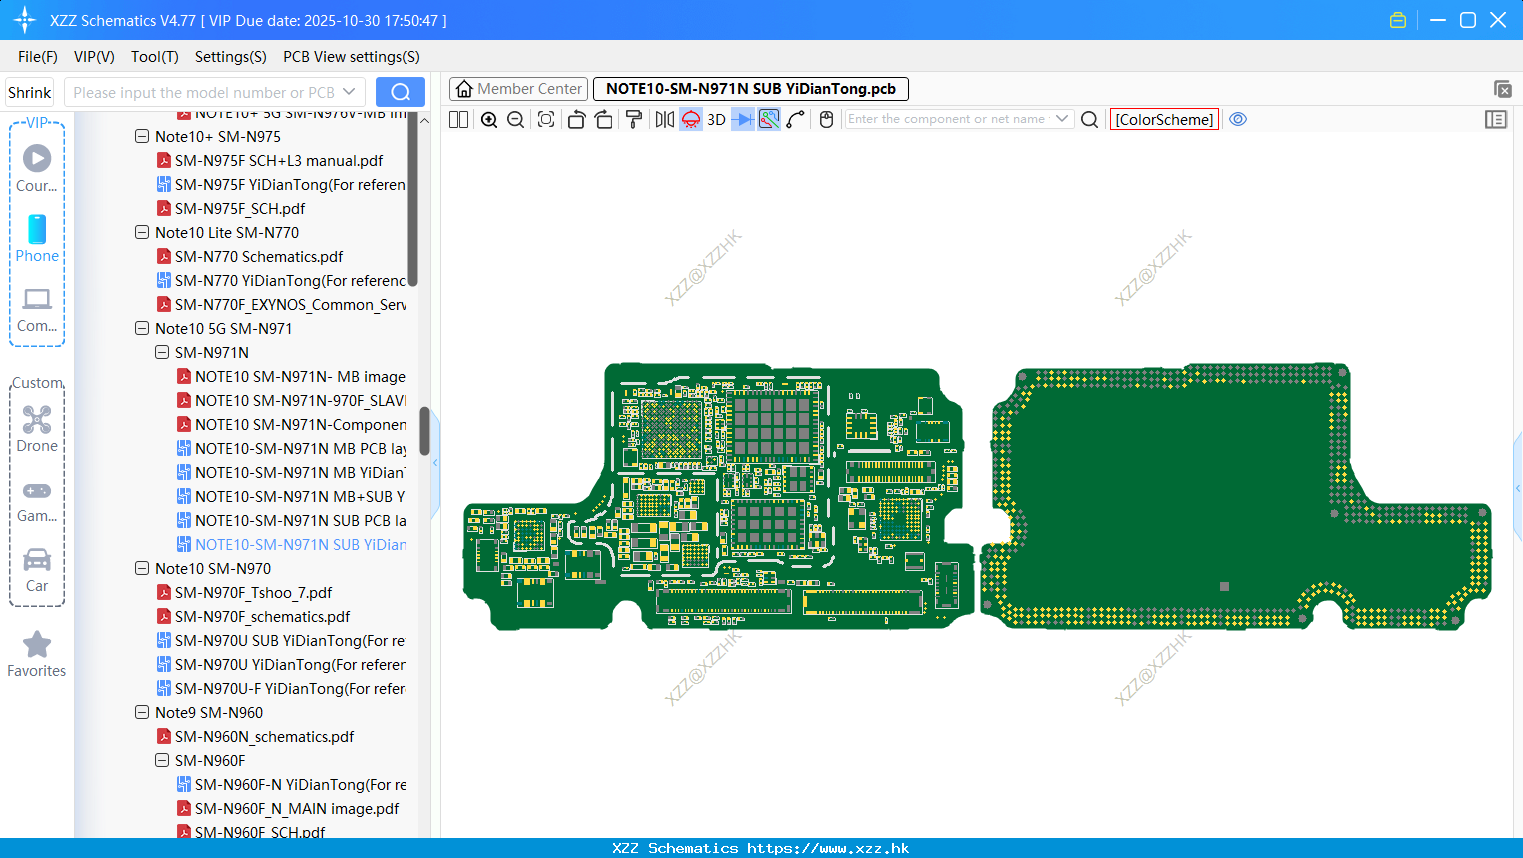Open the ColorScheme button
This screenshot has height=858, width=1523.
(1164, 119)
